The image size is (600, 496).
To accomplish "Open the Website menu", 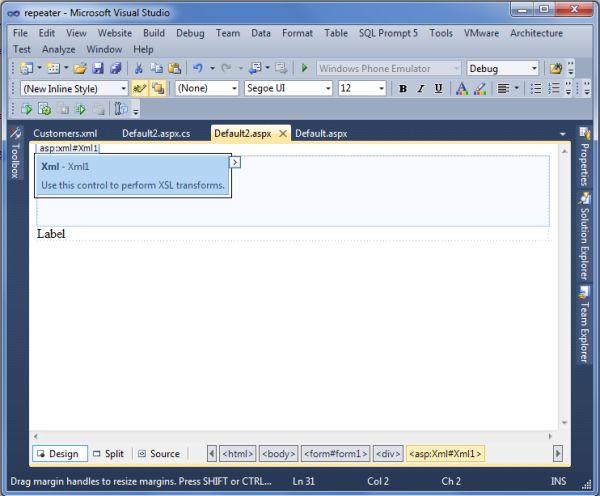I will point(115,33).
